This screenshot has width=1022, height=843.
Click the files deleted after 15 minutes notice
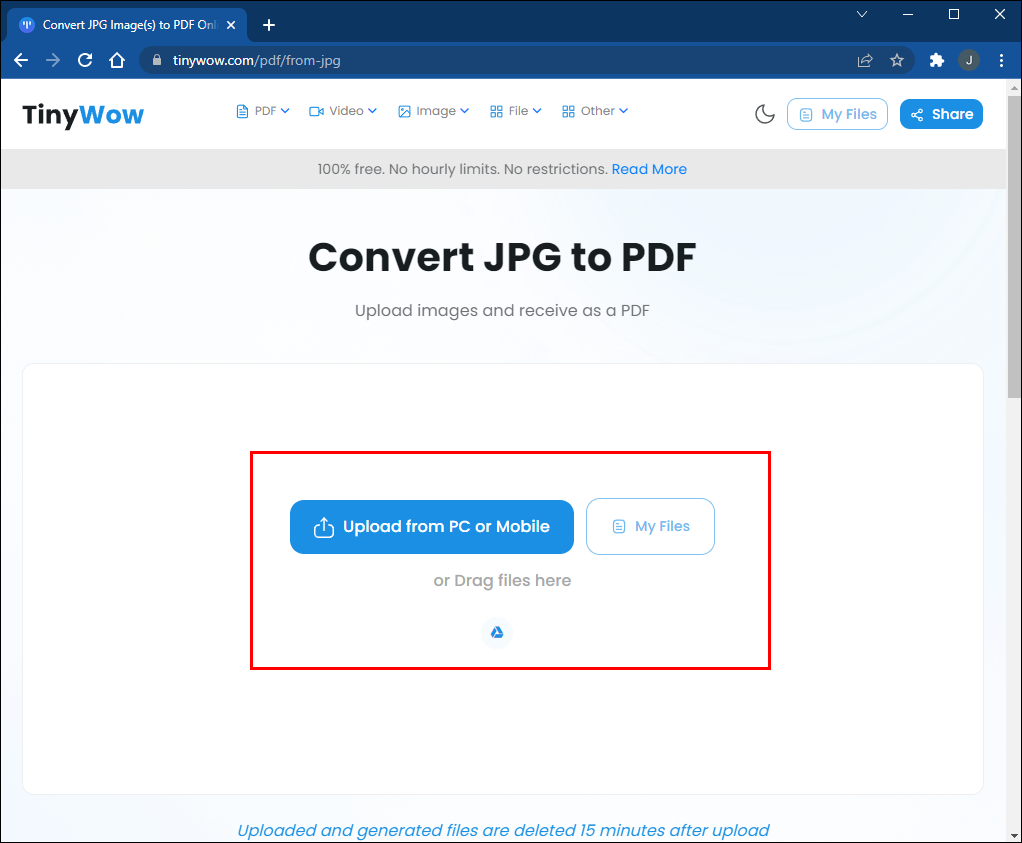[503, 830]
